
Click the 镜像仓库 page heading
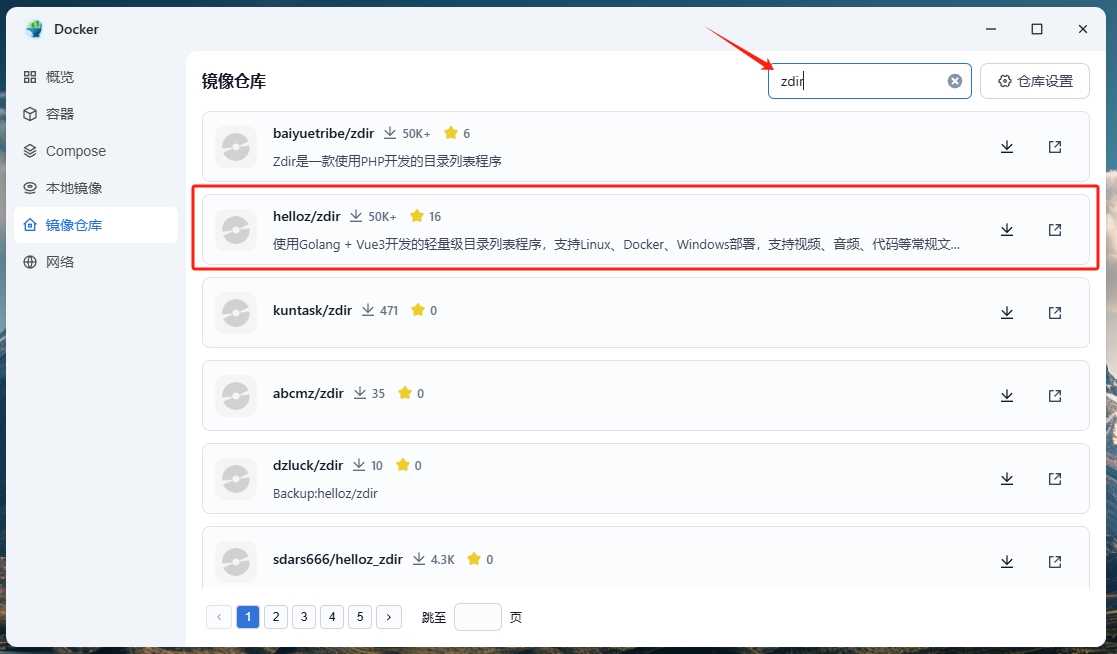click(x=234, y=81)
